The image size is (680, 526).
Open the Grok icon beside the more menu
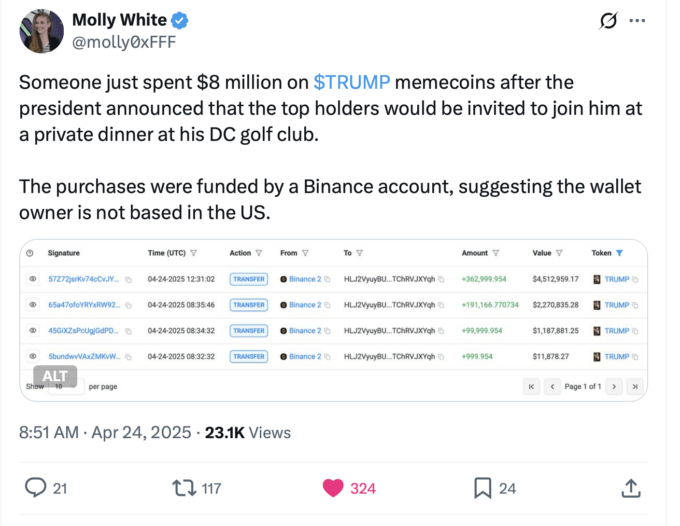click(x=608, y=20)
